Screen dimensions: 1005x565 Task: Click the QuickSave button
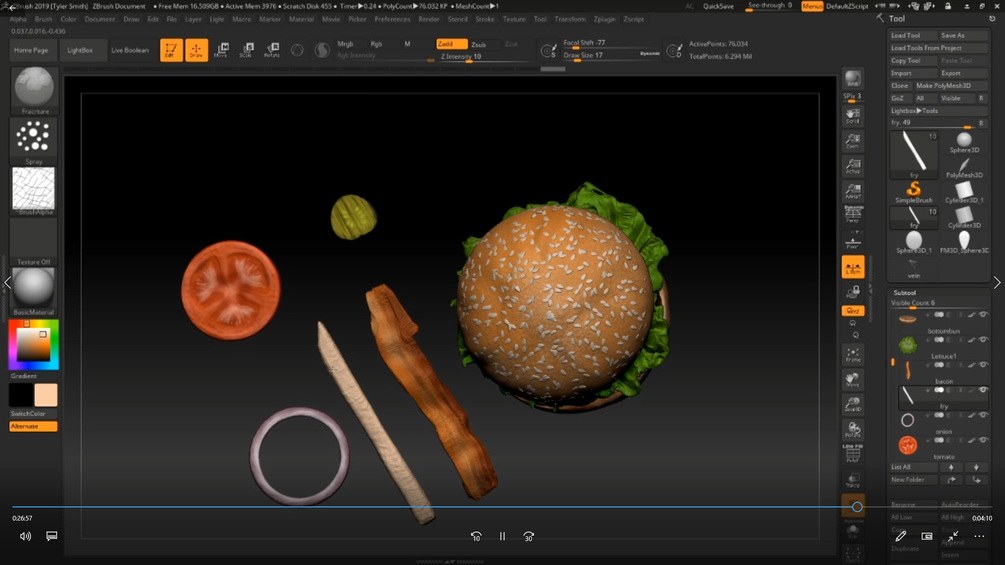tap(718, 6)
